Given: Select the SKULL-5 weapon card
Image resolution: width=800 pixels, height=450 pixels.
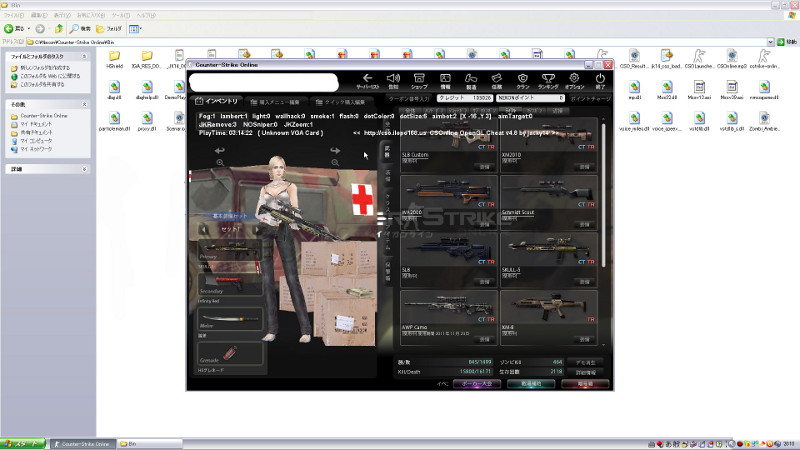Looking at the screenshot, I should [549, 259].
